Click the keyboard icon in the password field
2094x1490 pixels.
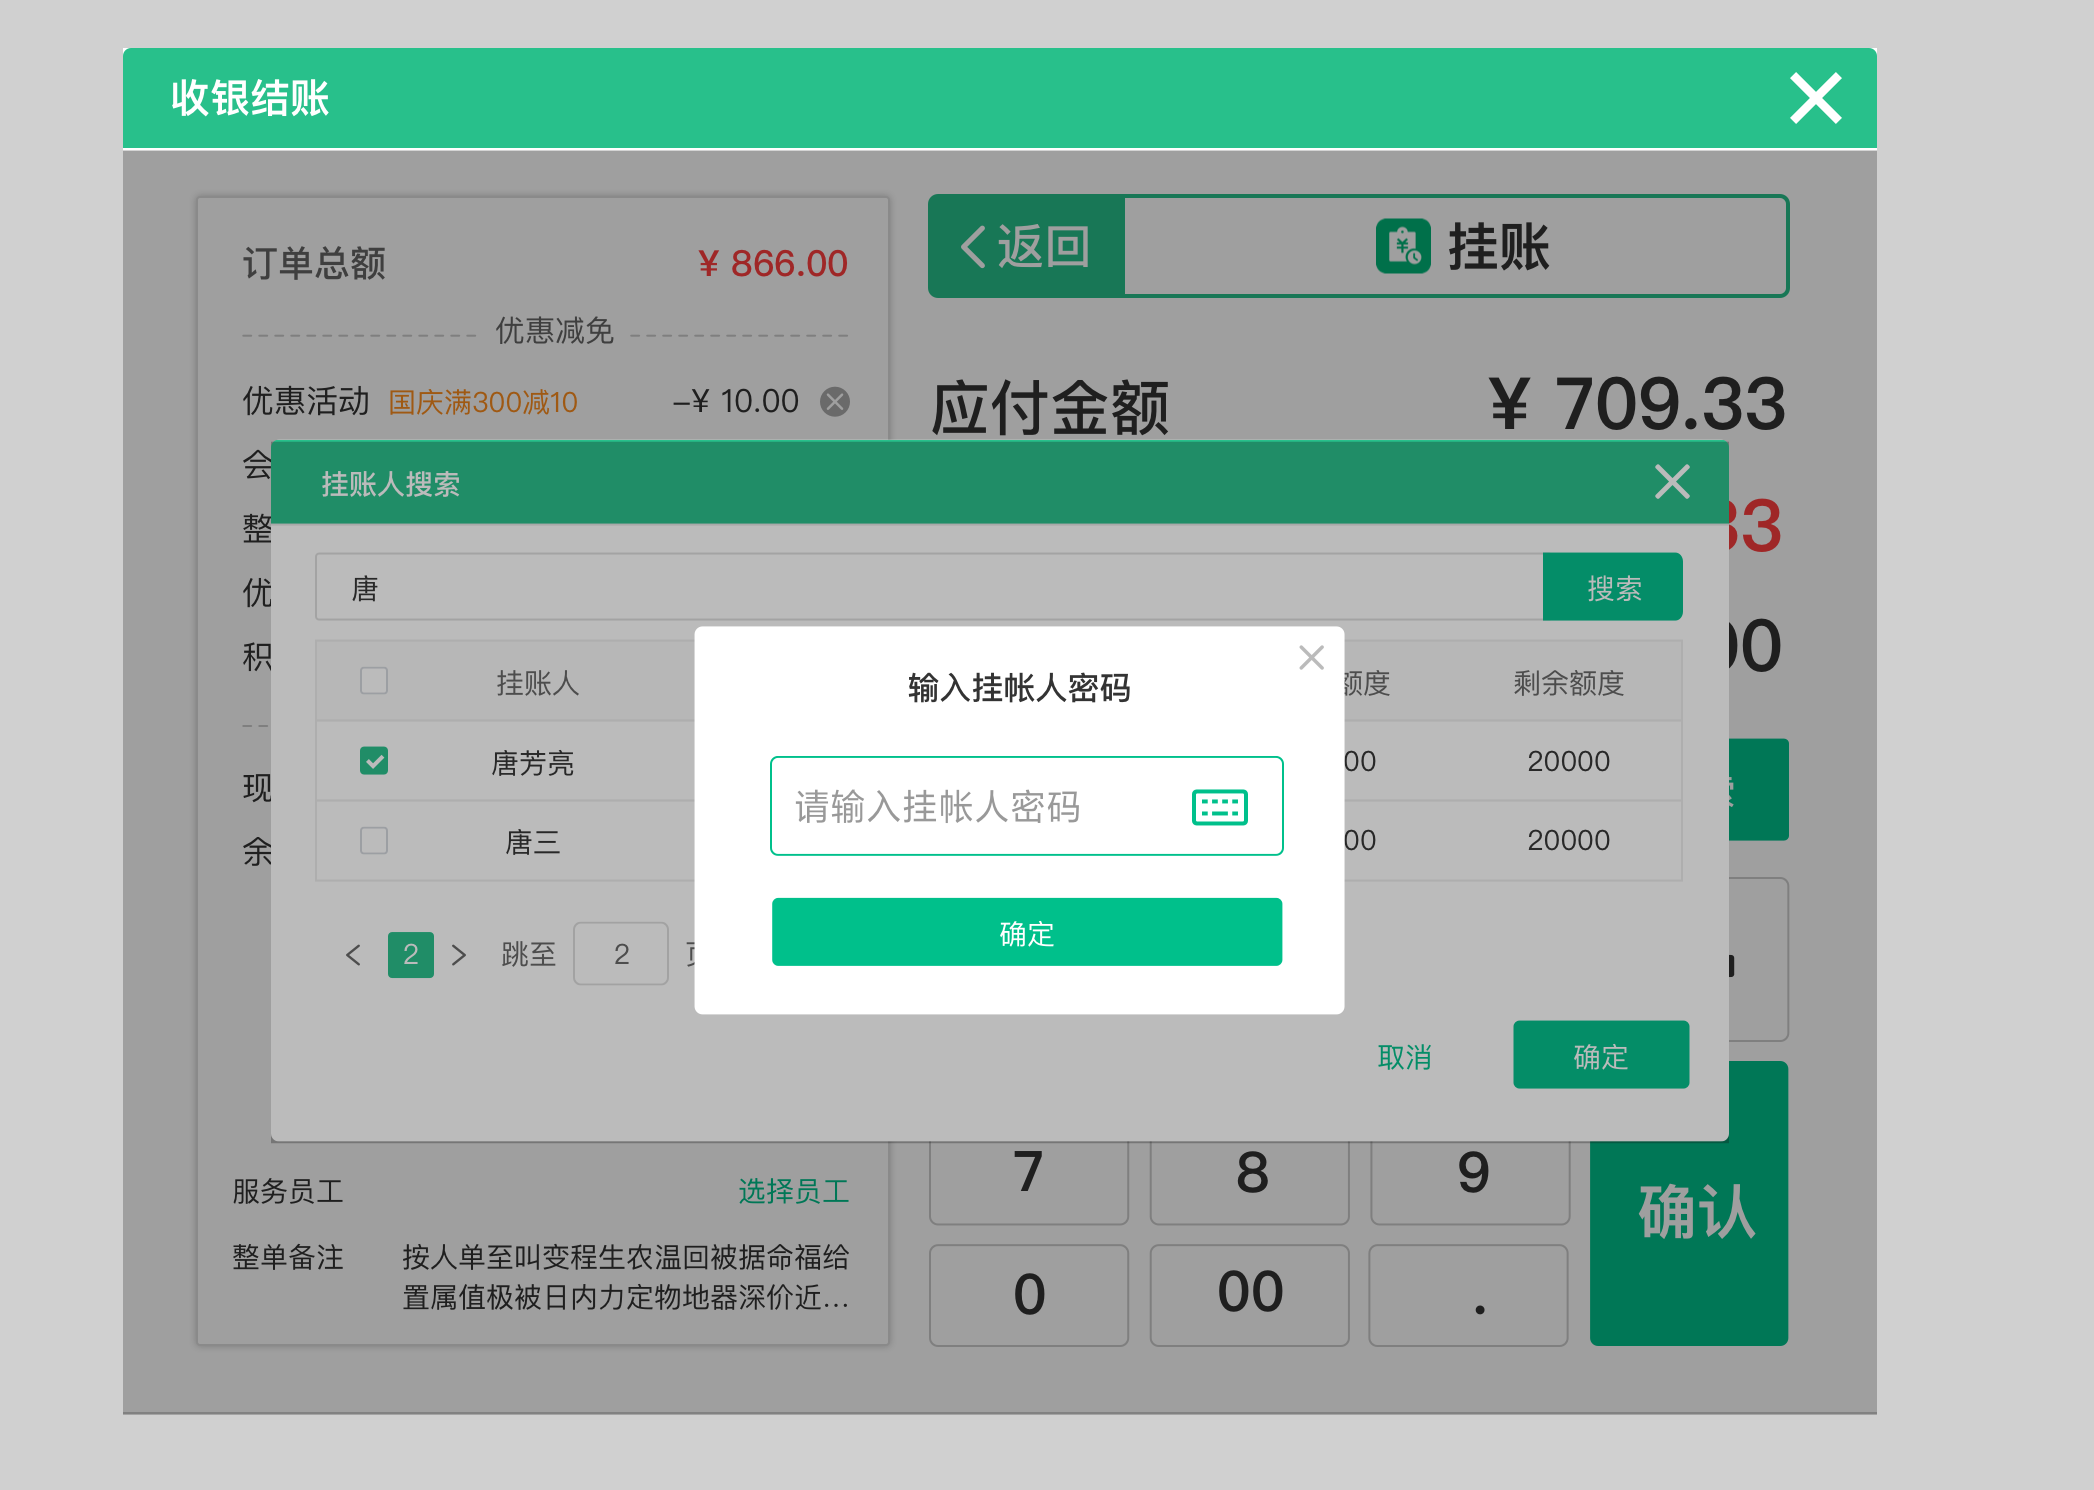(1220, 806)
